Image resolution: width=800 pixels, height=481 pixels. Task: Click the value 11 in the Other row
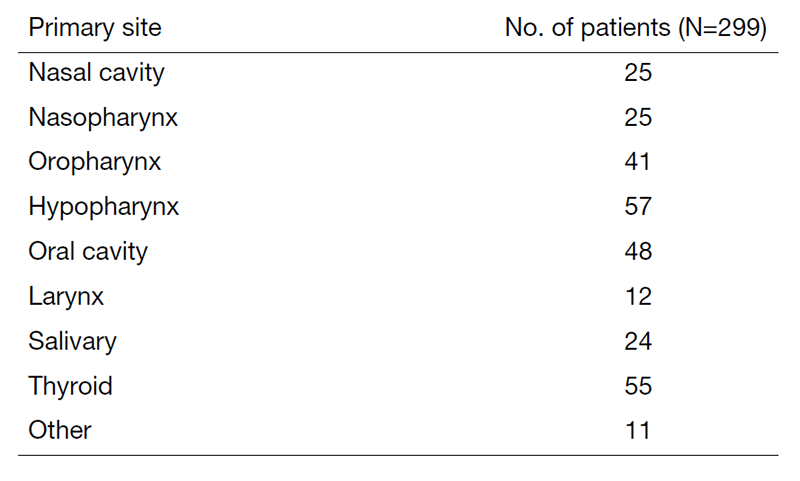(x=637, y=430)
